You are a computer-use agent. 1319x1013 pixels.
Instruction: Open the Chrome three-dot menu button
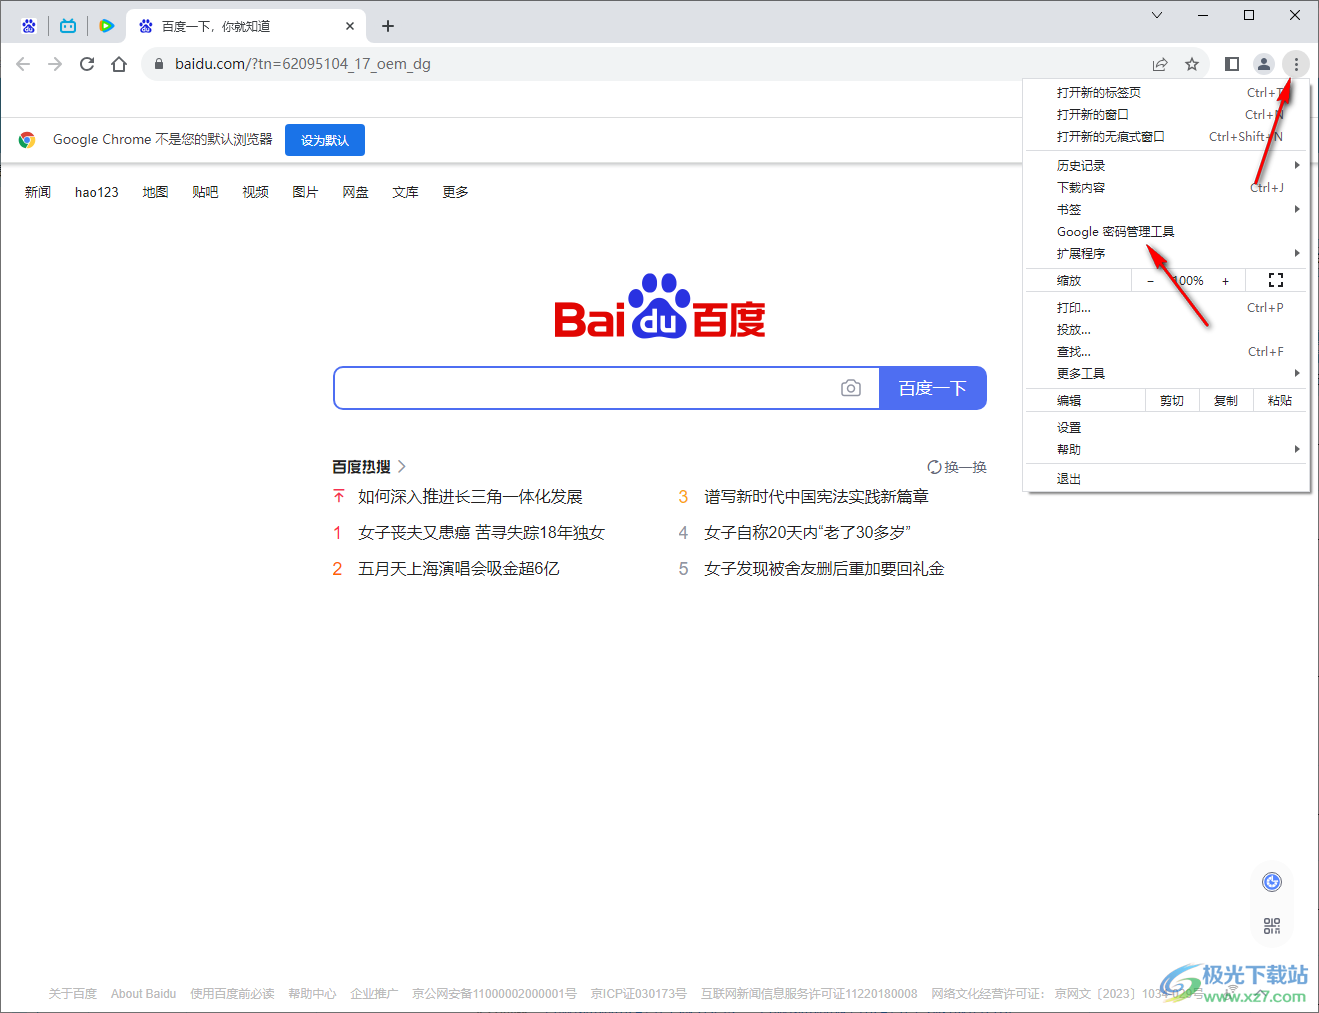tap(1296, 64)
